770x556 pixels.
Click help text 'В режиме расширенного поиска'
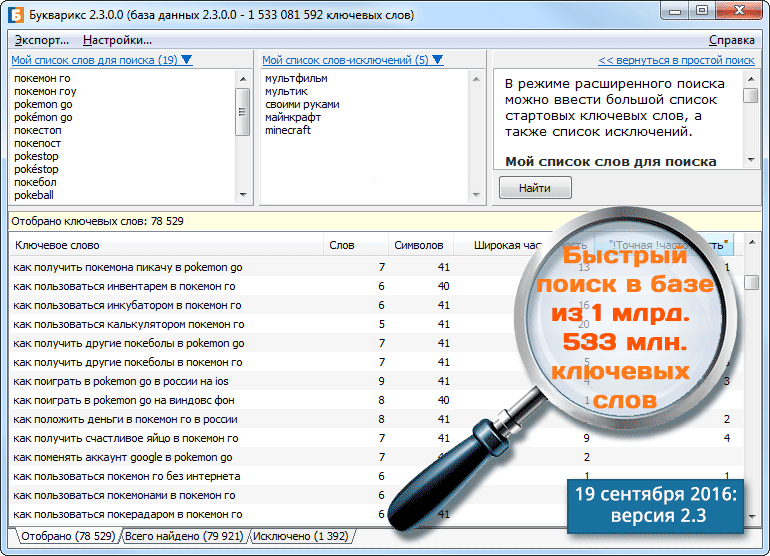click(x=614, y=83)
